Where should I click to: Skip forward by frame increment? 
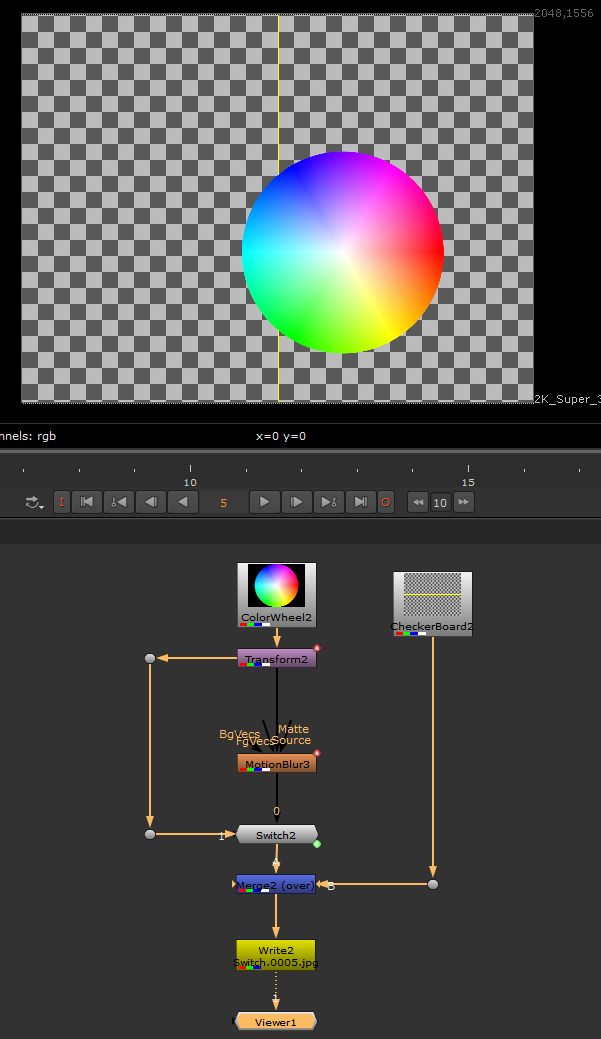click(x=463, y=502)
